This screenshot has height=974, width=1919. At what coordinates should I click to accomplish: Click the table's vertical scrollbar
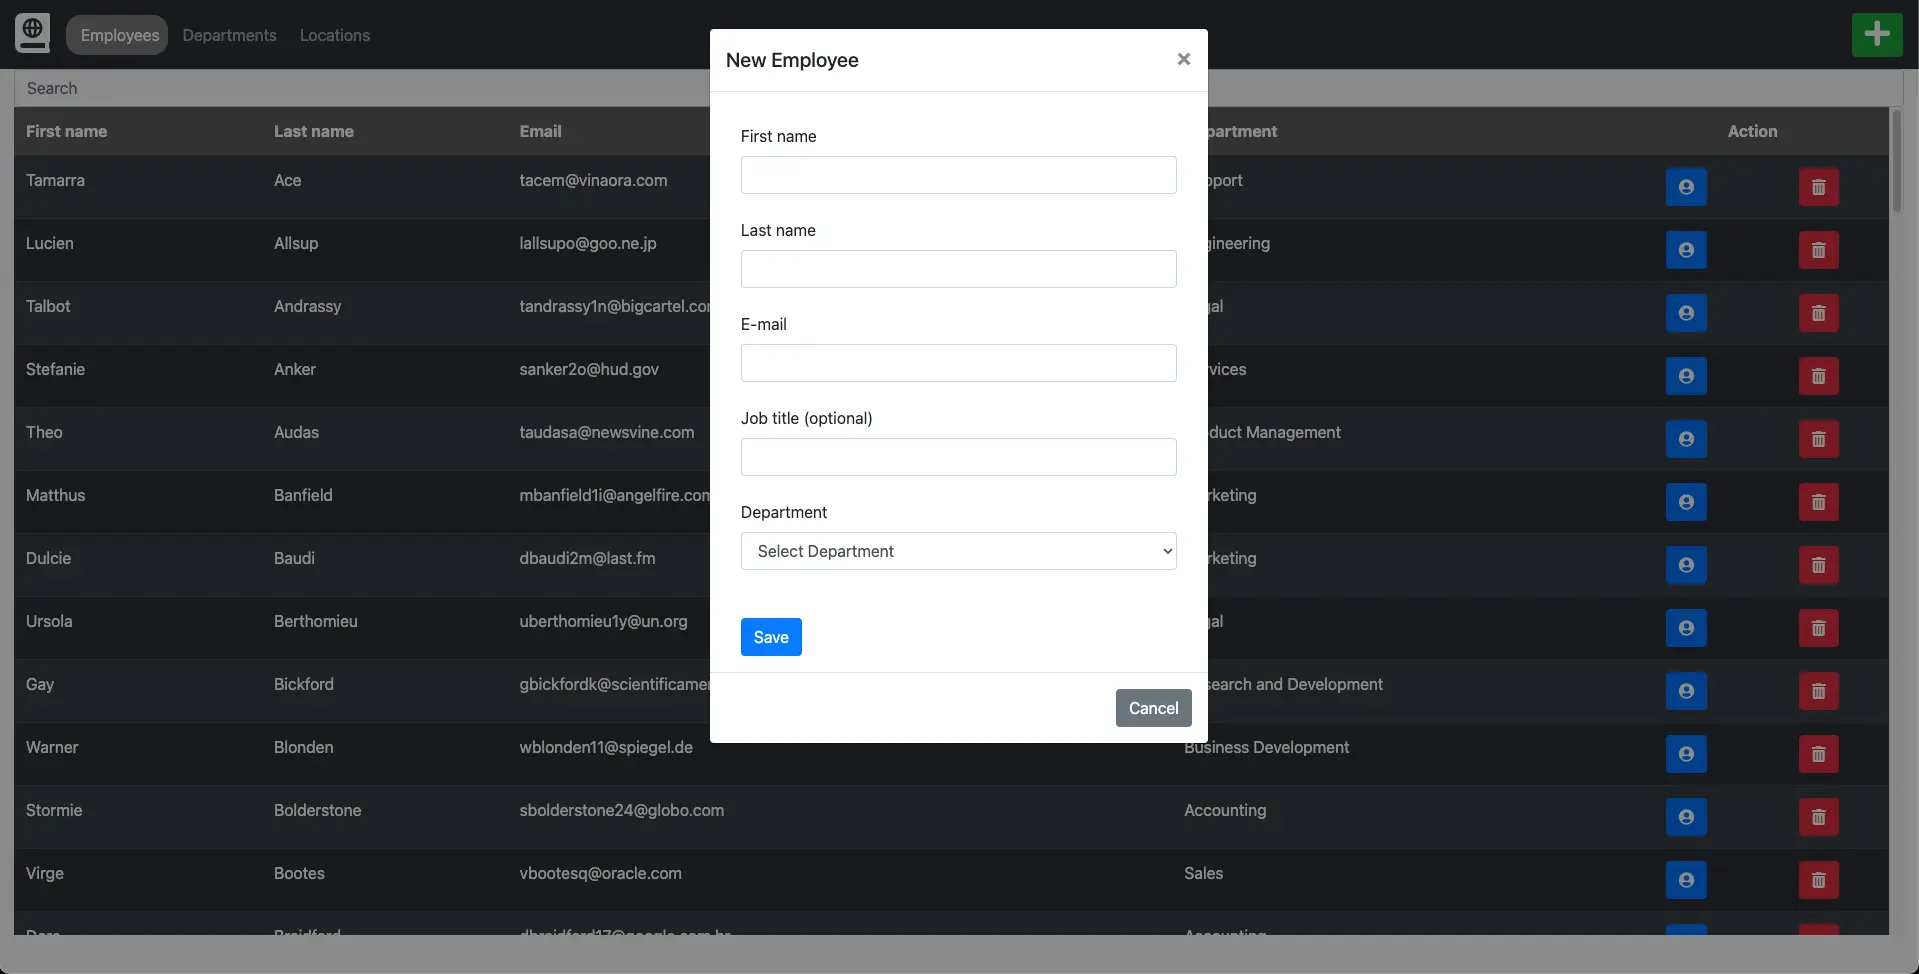click(x=1895, y=162)
